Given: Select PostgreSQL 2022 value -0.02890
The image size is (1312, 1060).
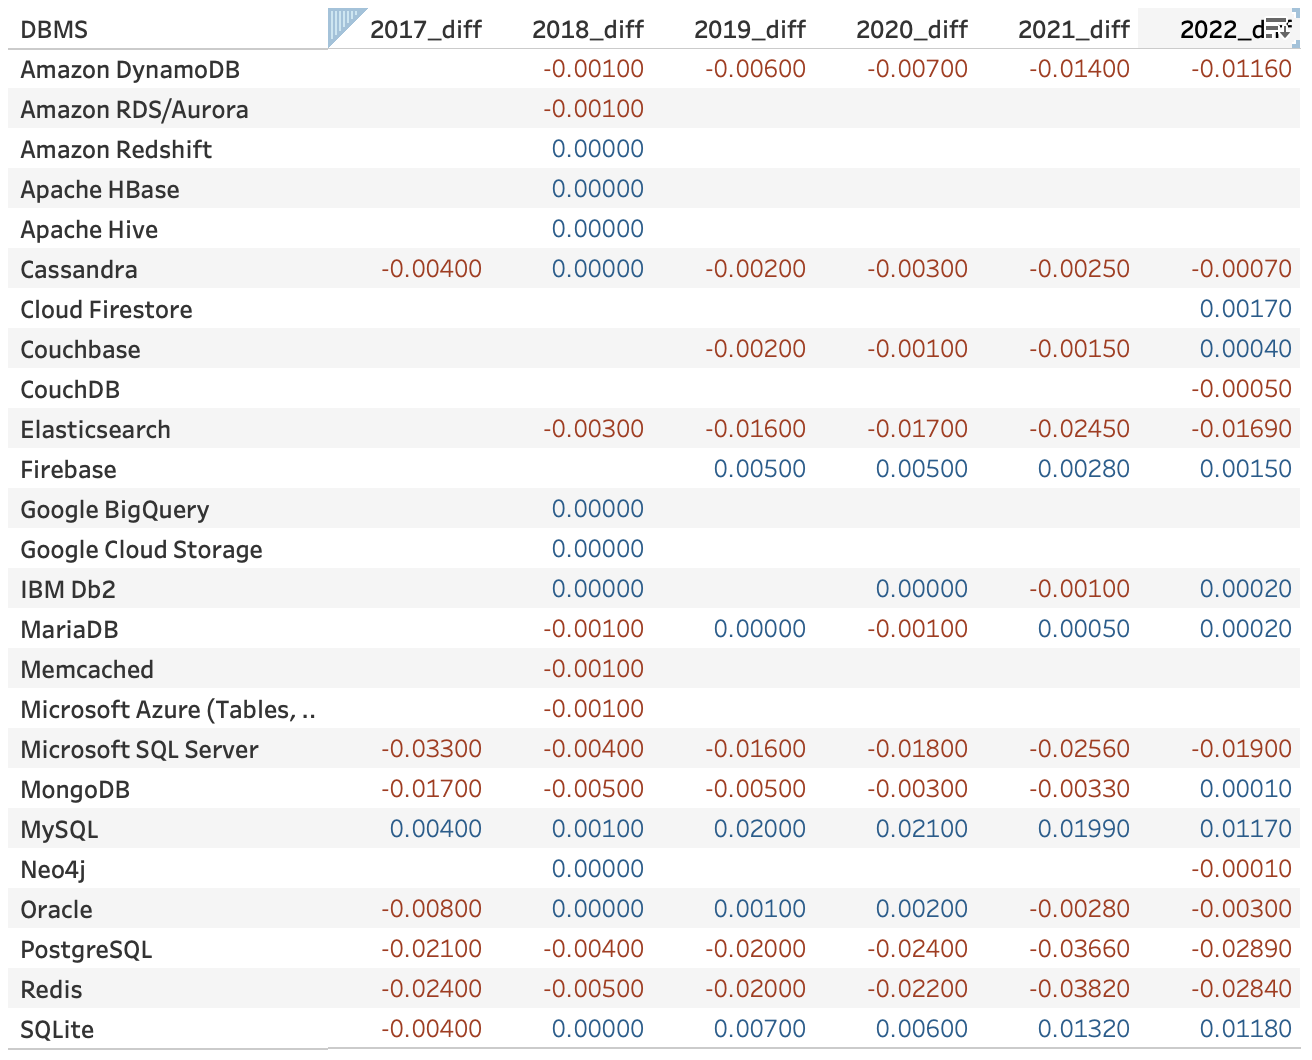Looking at the screenshot, I should 1241,949.
